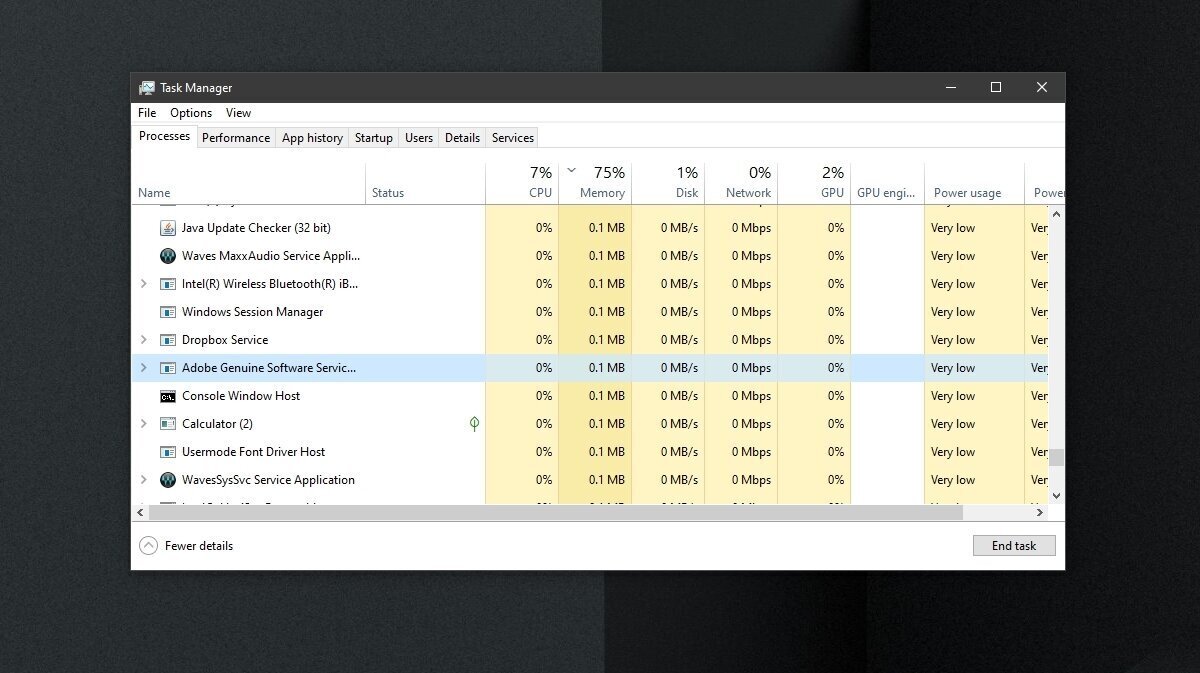Expand the Intel Wireless Bluetooth process group

click(x=144, y=284)
